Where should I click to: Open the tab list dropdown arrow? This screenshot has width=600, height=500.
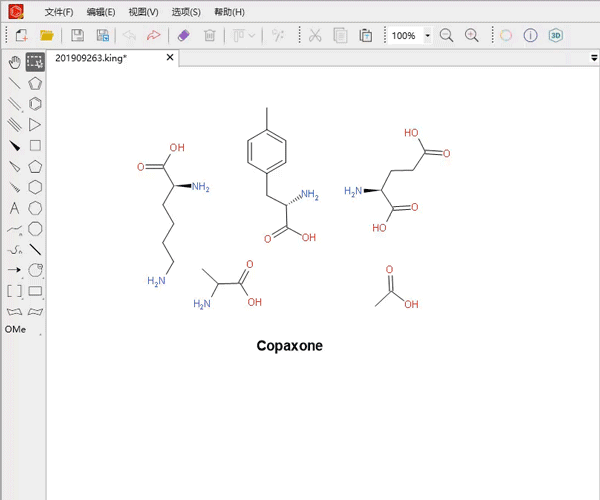[x=594, y=58]
